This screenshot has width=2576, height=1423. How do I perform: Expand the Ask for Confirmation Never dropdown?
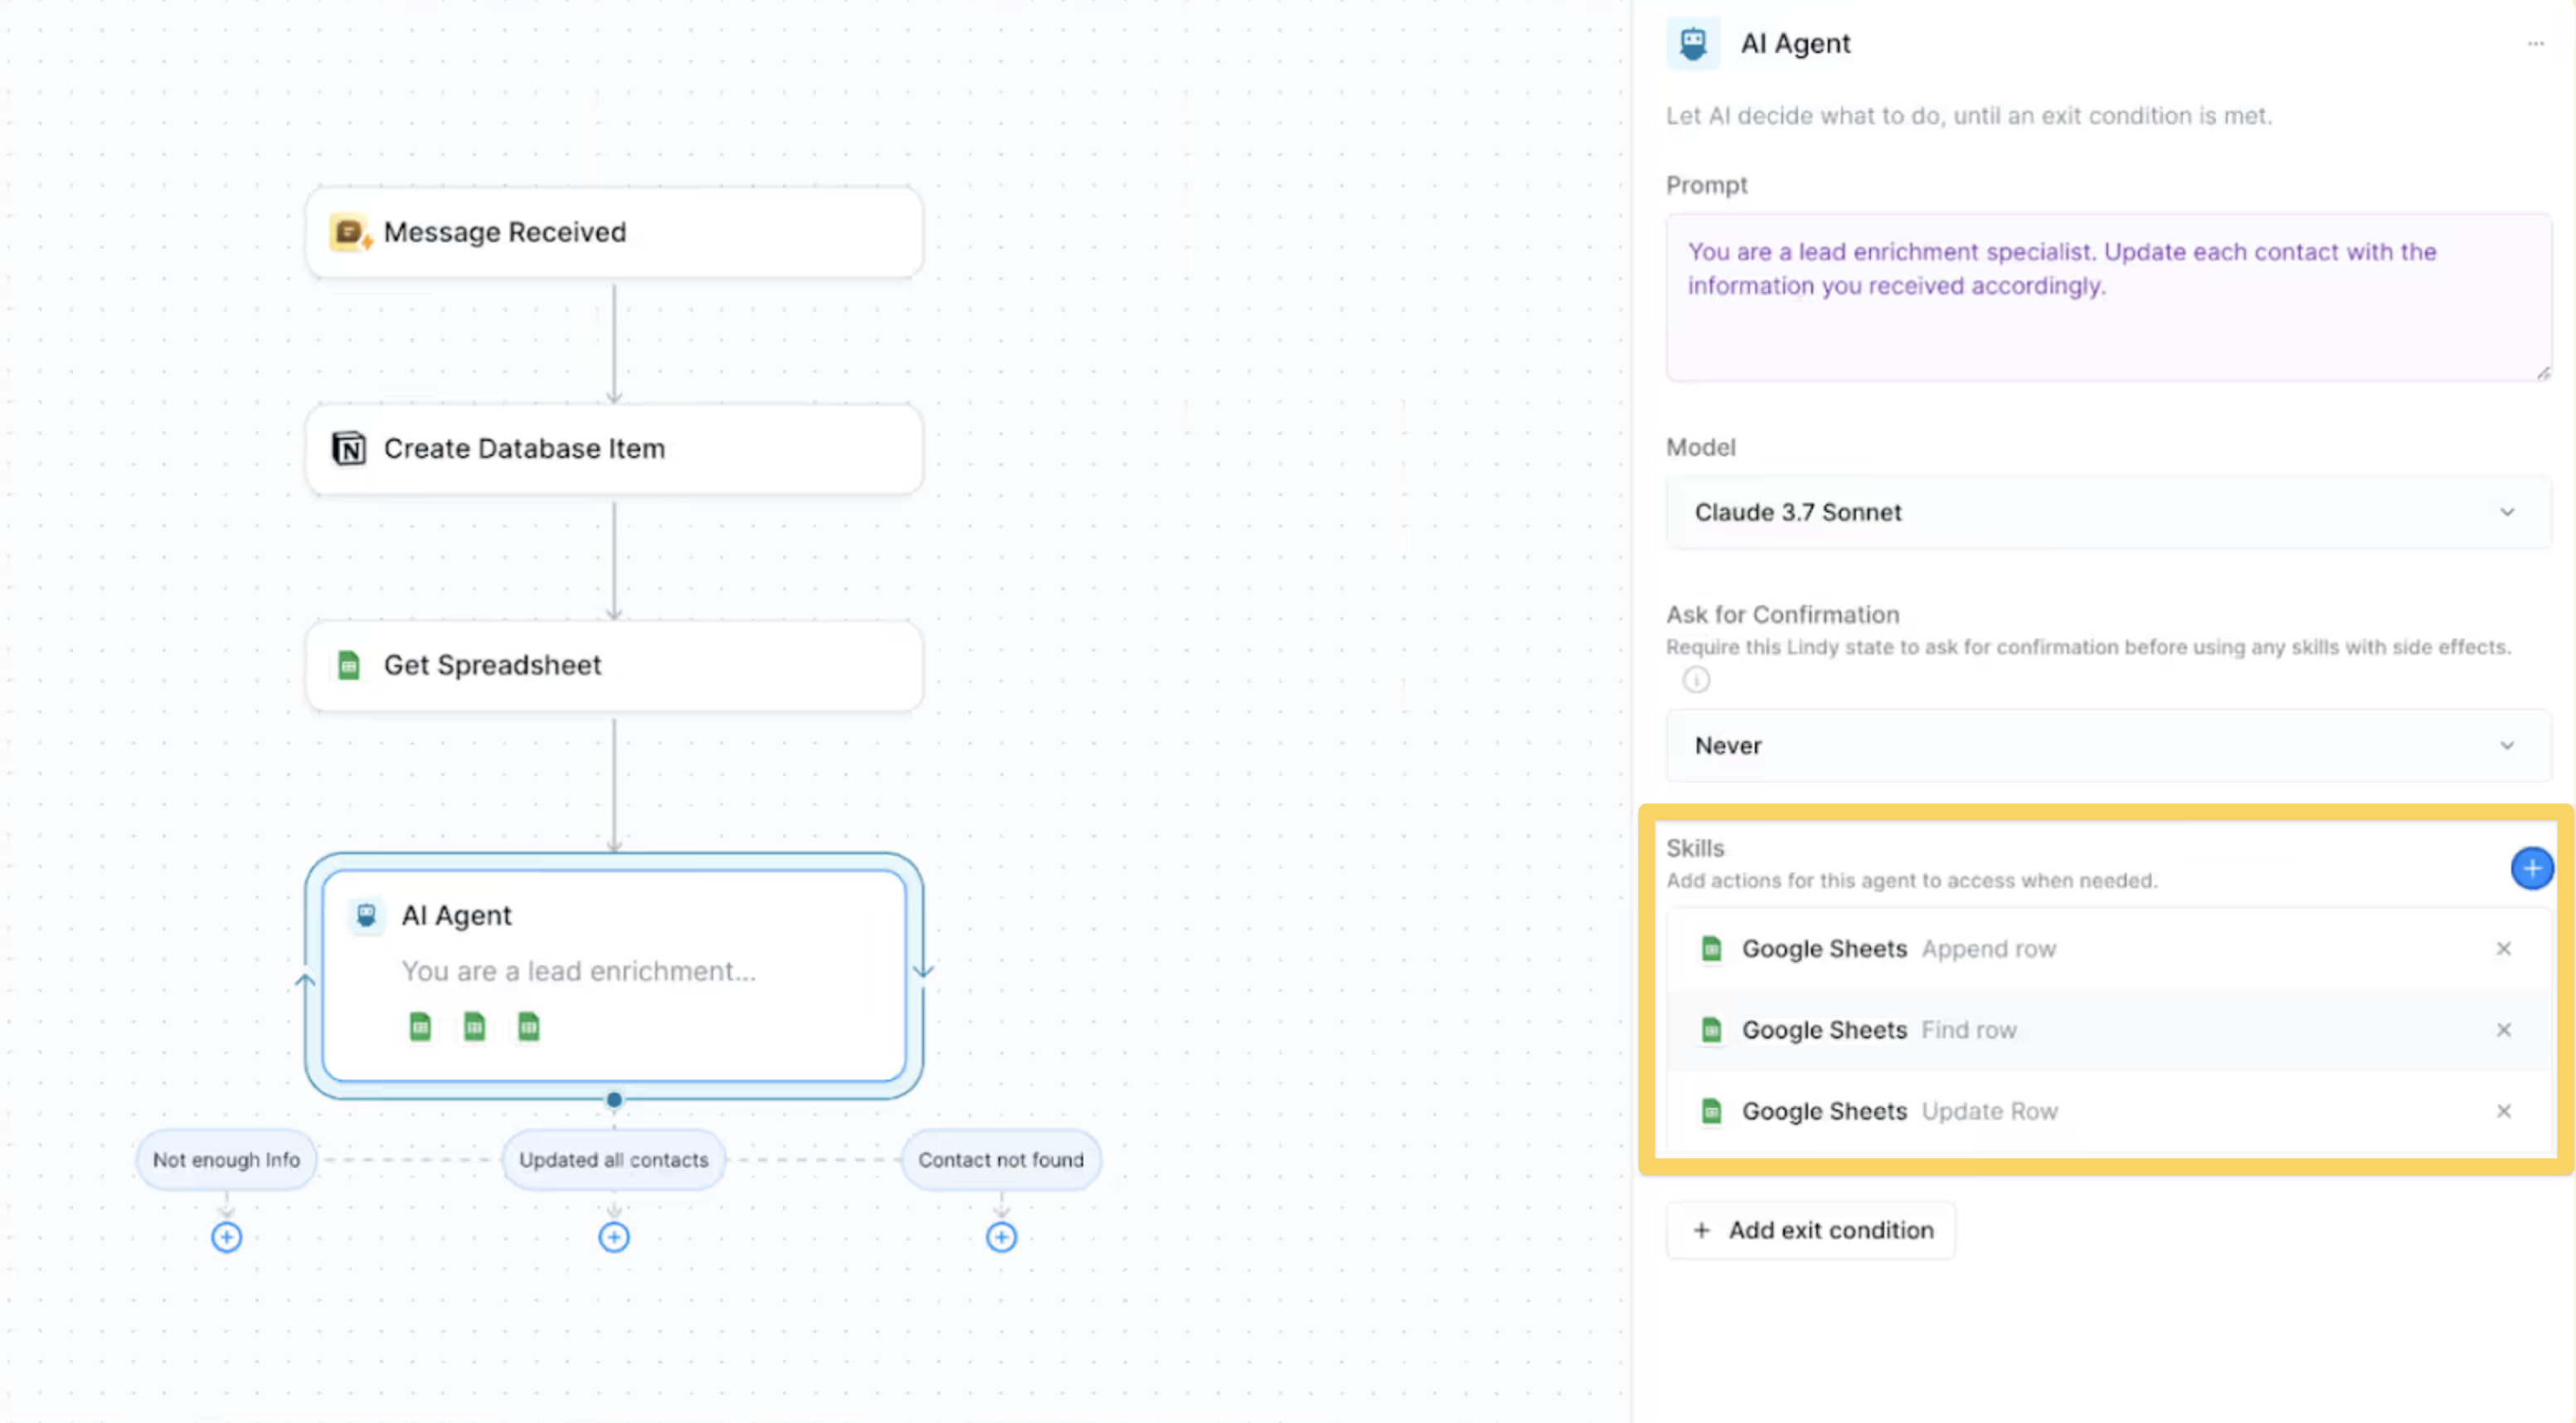click(x=2107, y=745)
